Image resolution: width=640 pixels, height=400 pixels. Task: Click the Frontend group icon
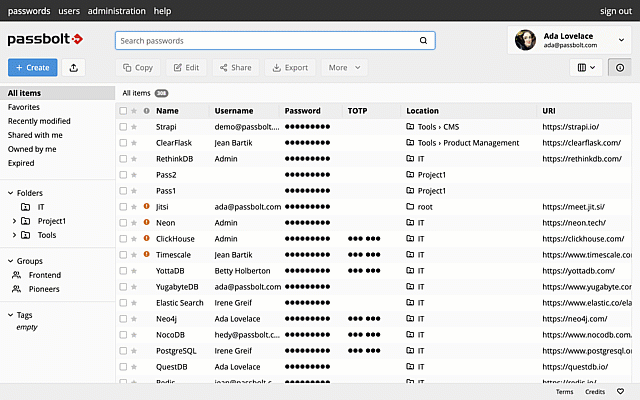pyautogui.click(x=16, y=275)
